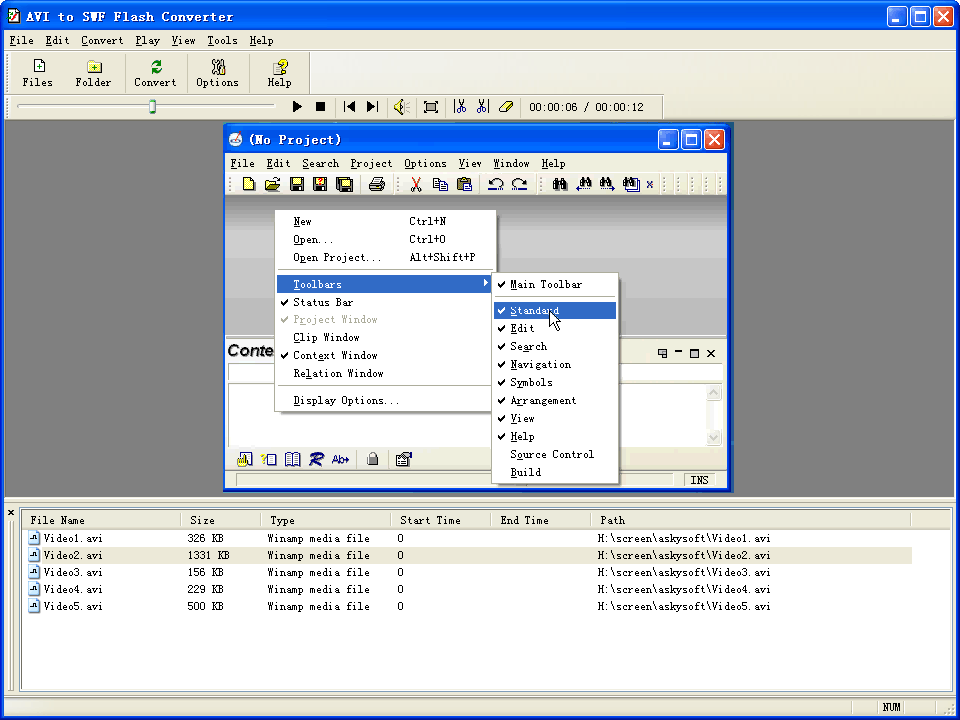960x720 pixels.
Task: Undo with the curved left arrow icon
Action: (495, 184)
